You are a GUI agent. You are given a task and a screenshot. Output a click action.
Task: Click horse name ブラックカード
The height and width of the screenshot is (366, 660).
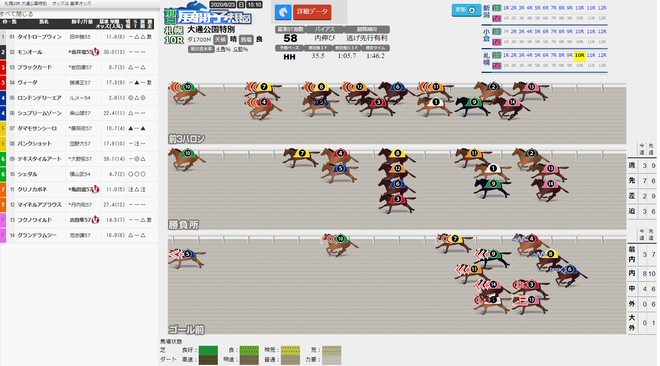[x=35, y=67]
